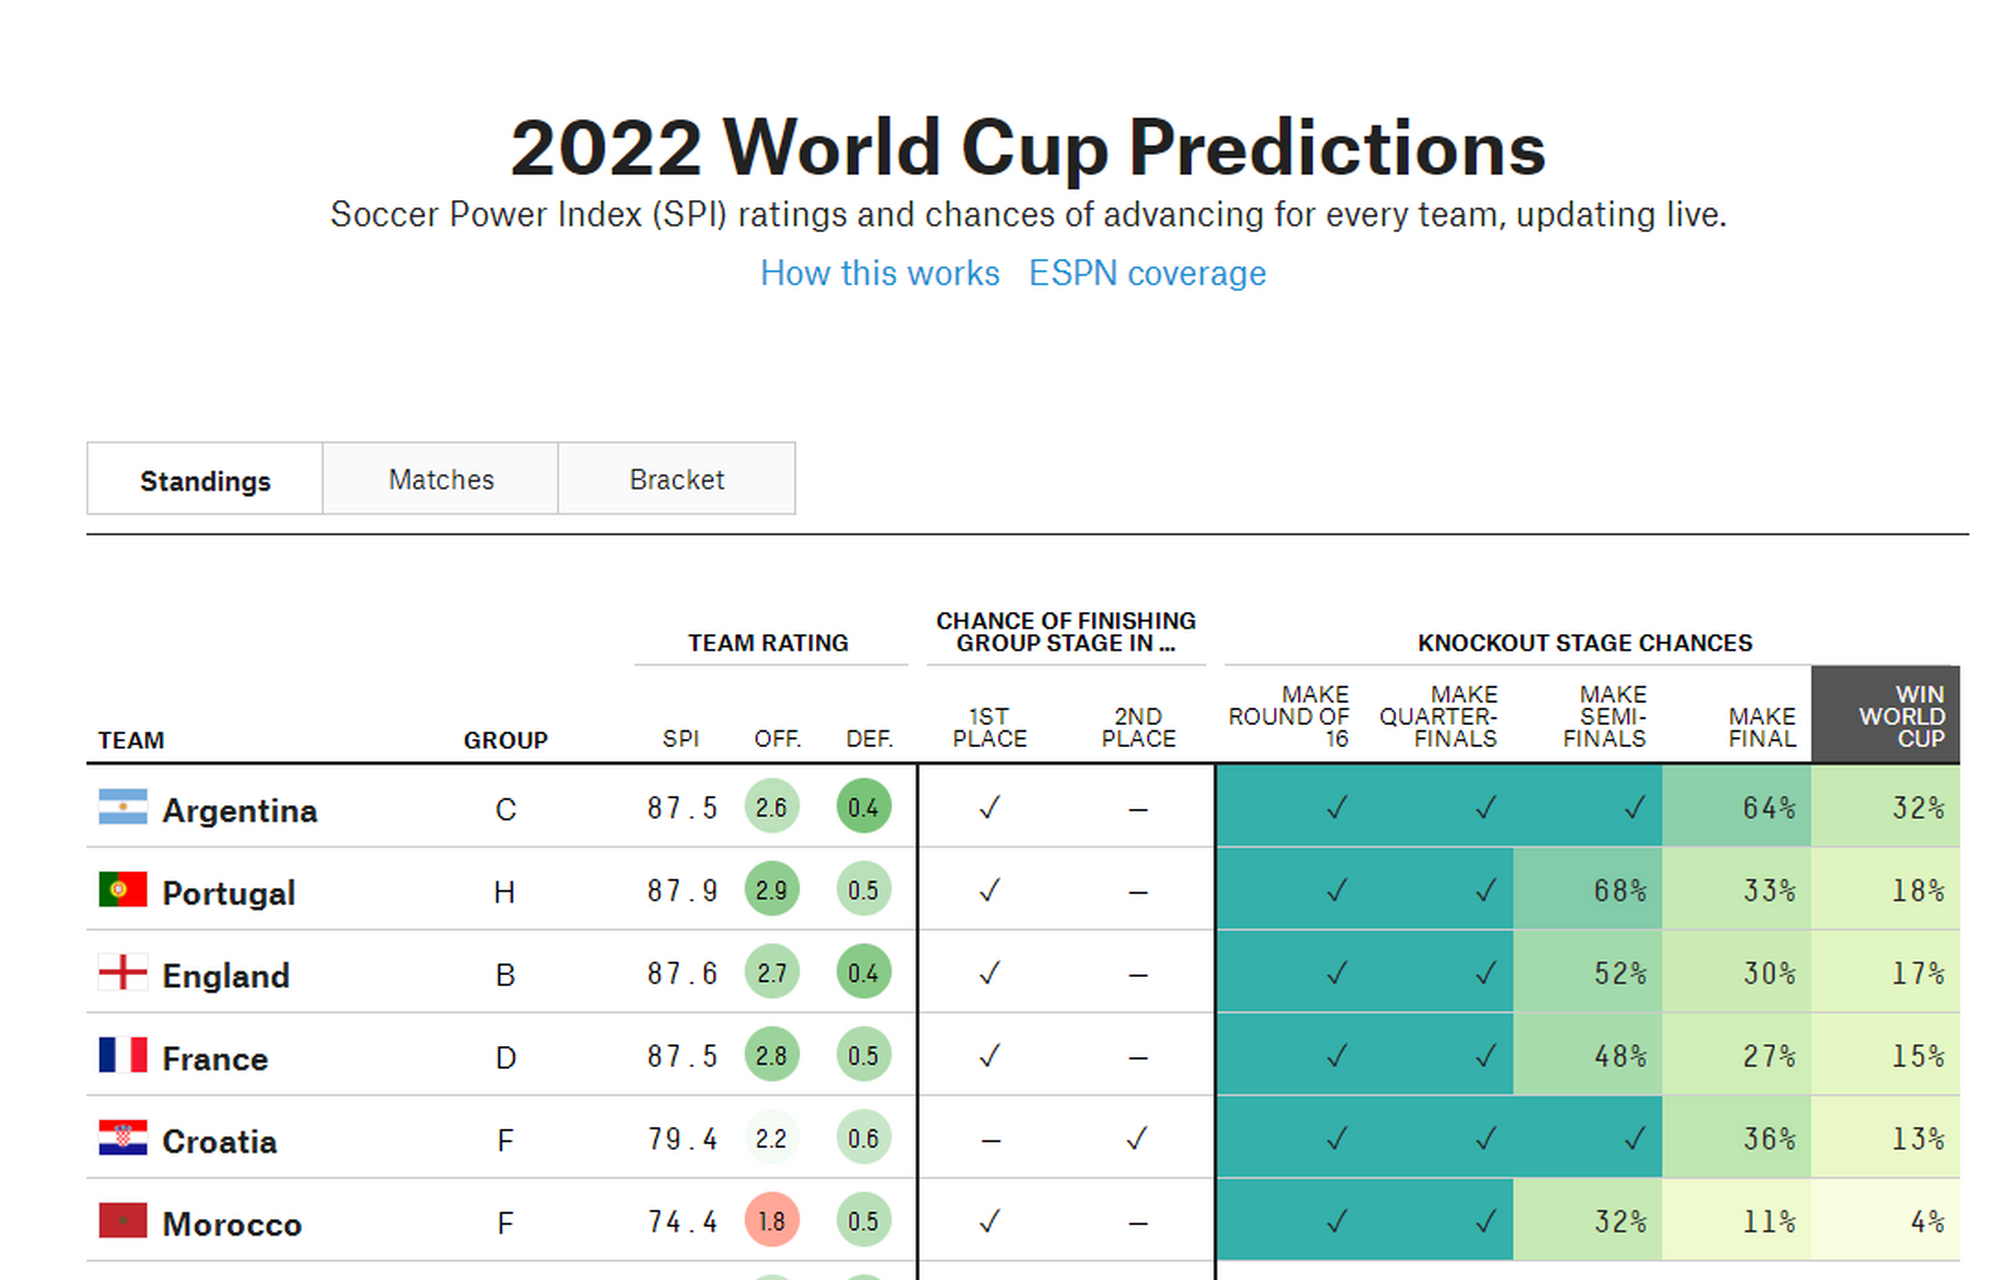Click Portugal's green 2.9 offense rating circle

(771, 889)
